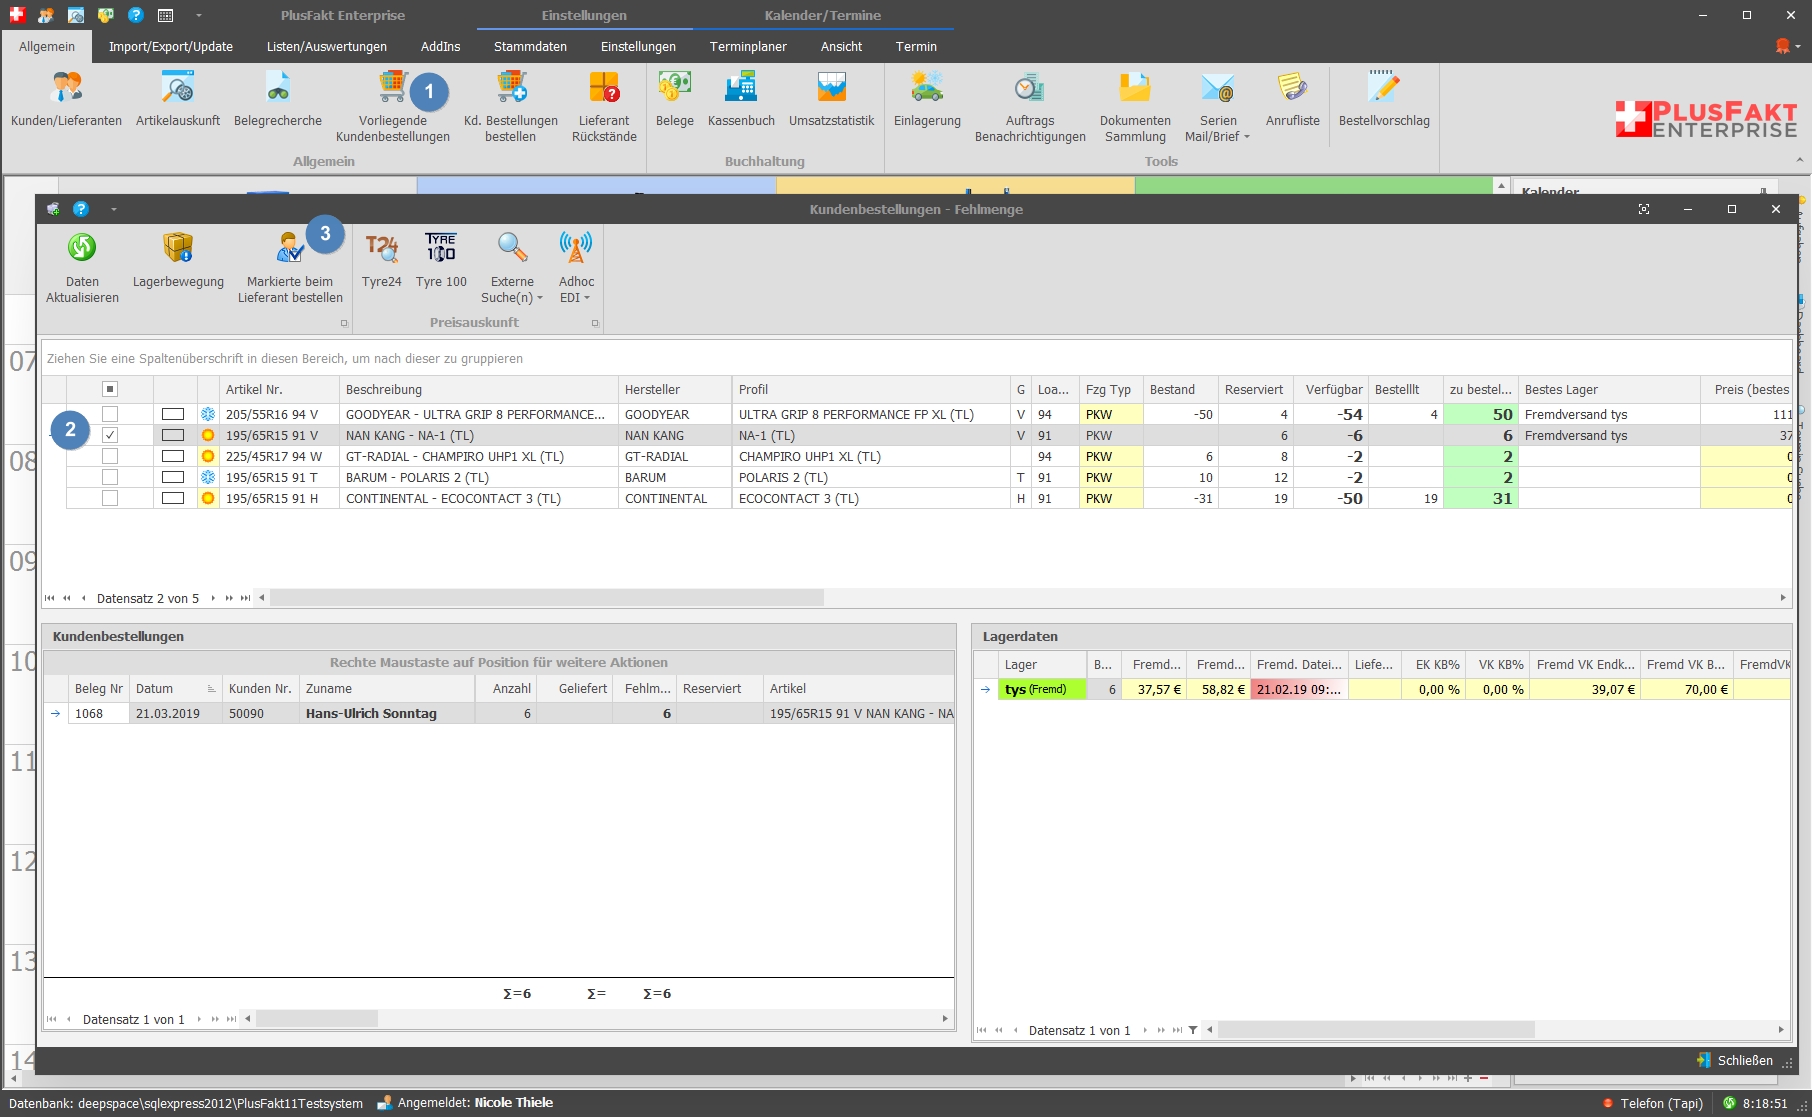Check the 225/45R17 94 W row checkbox
The image size is (1812, 1117).
click(110, 456)
